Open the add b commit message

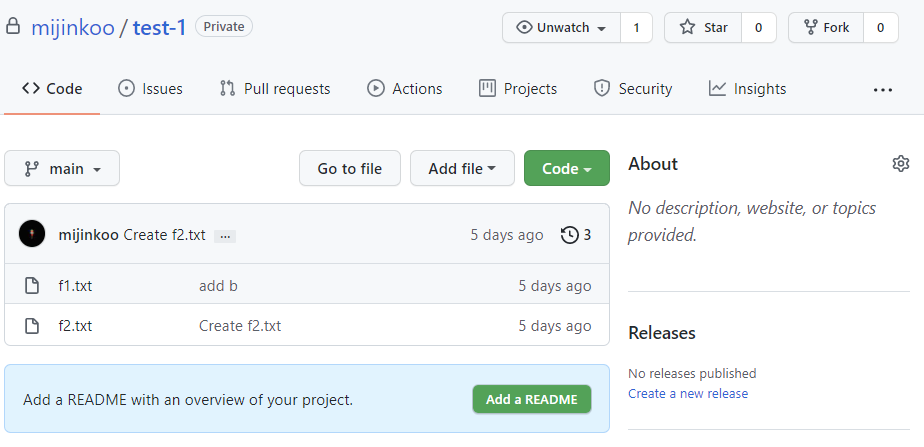click(219, 286)
